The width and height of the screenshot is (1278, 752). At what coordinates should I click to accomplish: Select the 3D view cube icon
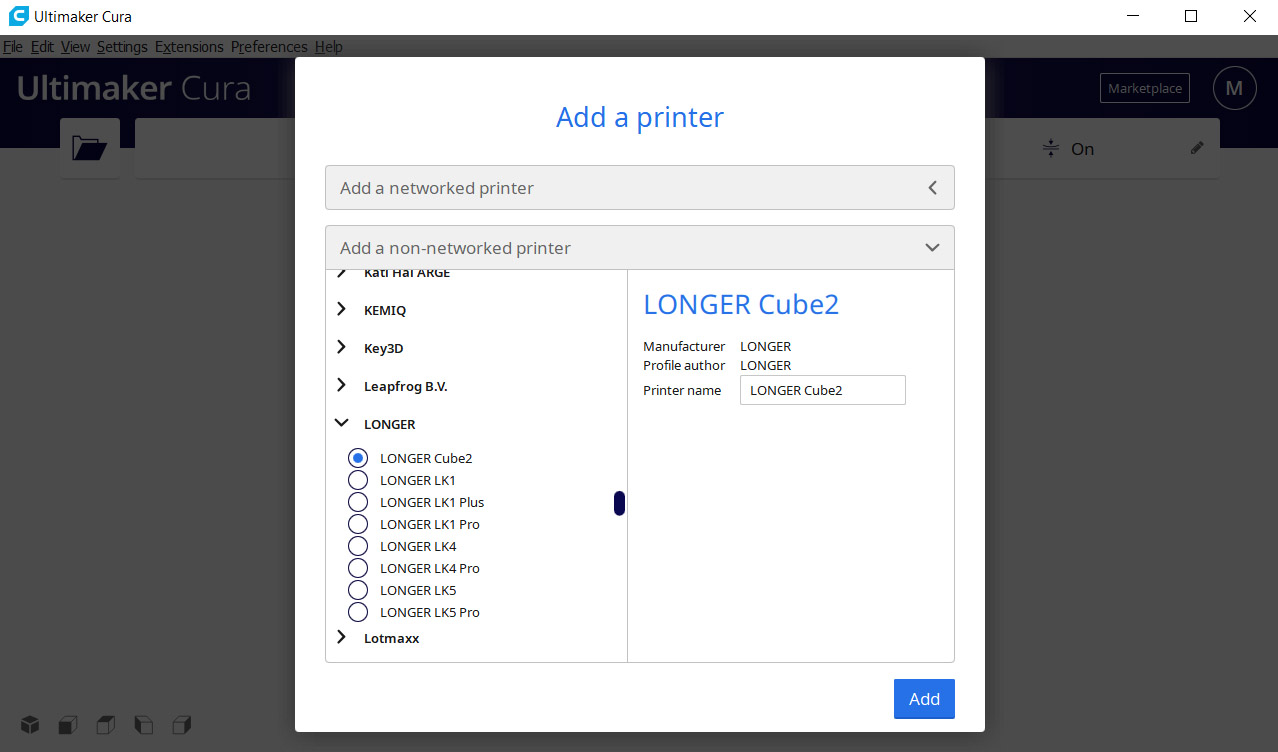[x=31, y=724]
